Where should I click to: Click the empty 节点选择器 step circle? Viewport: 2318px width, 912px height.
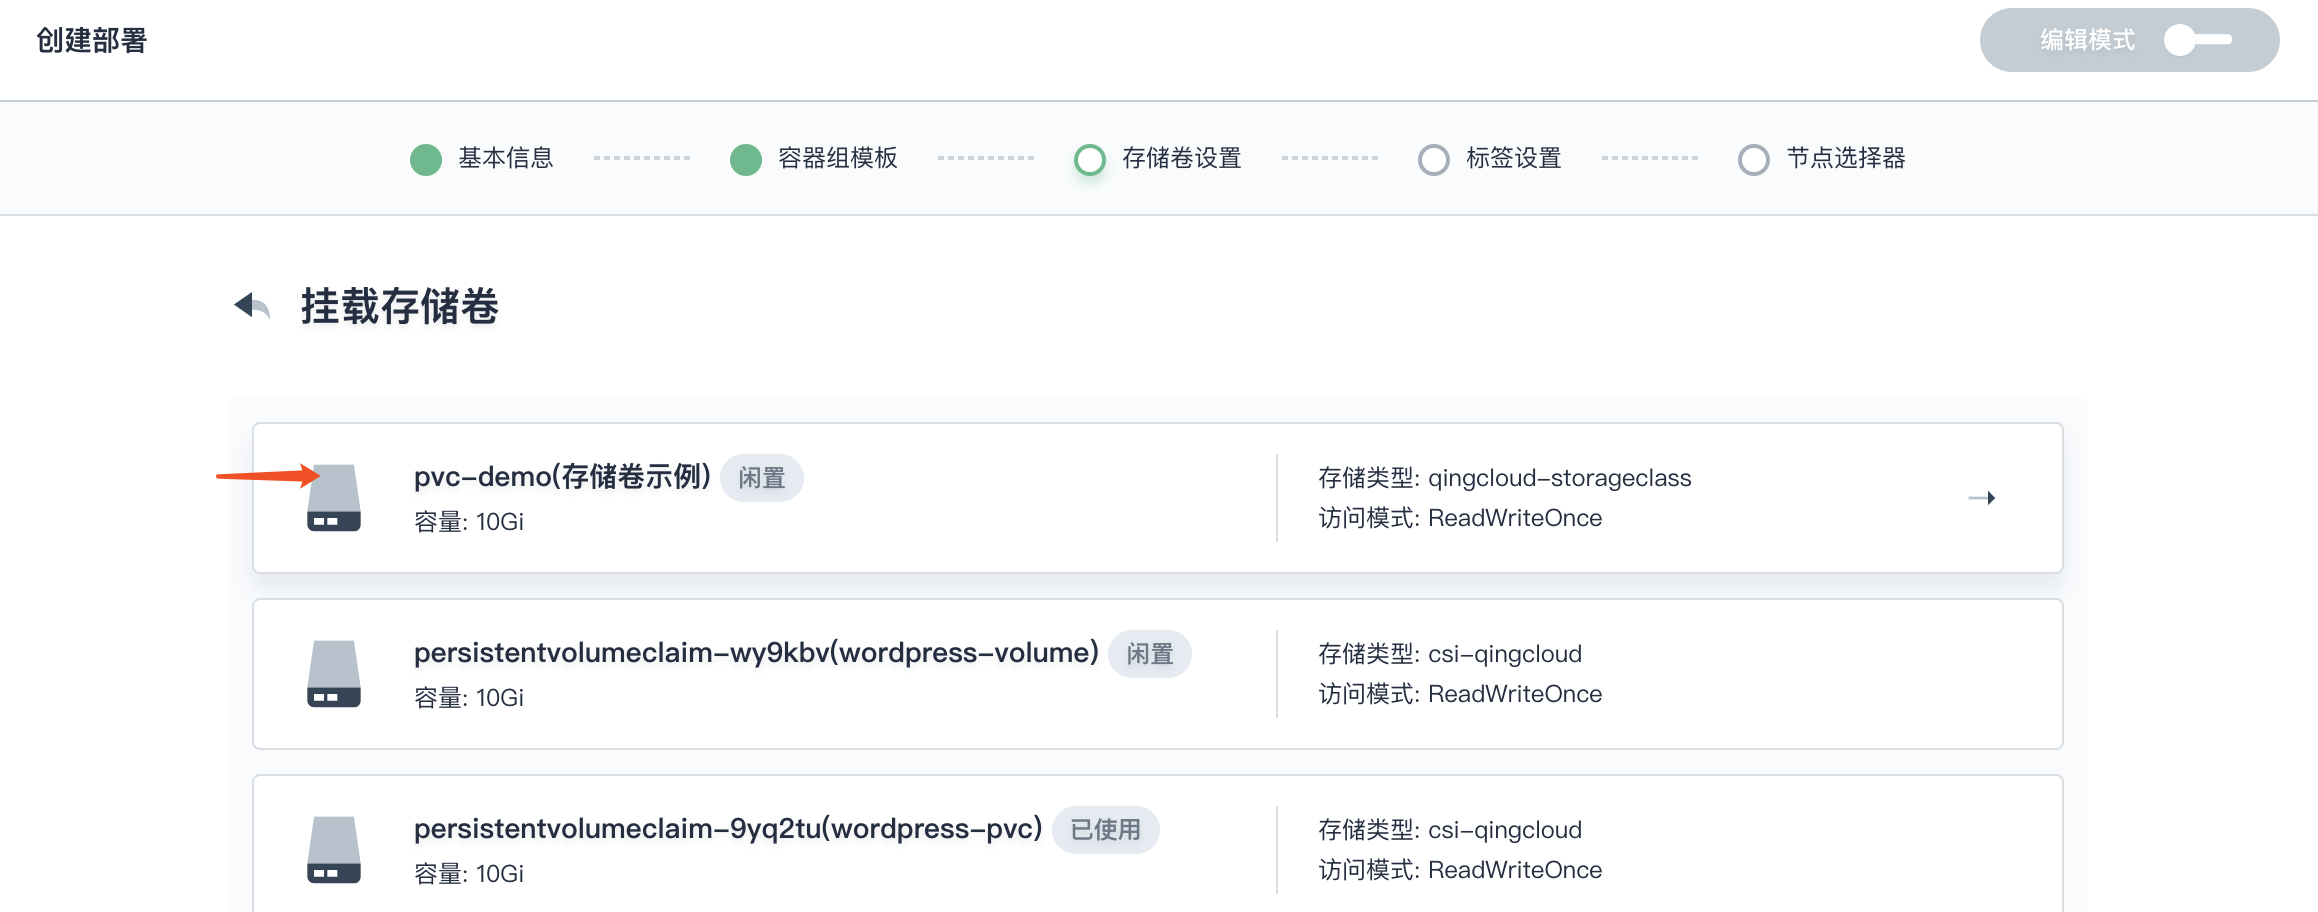(x=1754, y=160)
